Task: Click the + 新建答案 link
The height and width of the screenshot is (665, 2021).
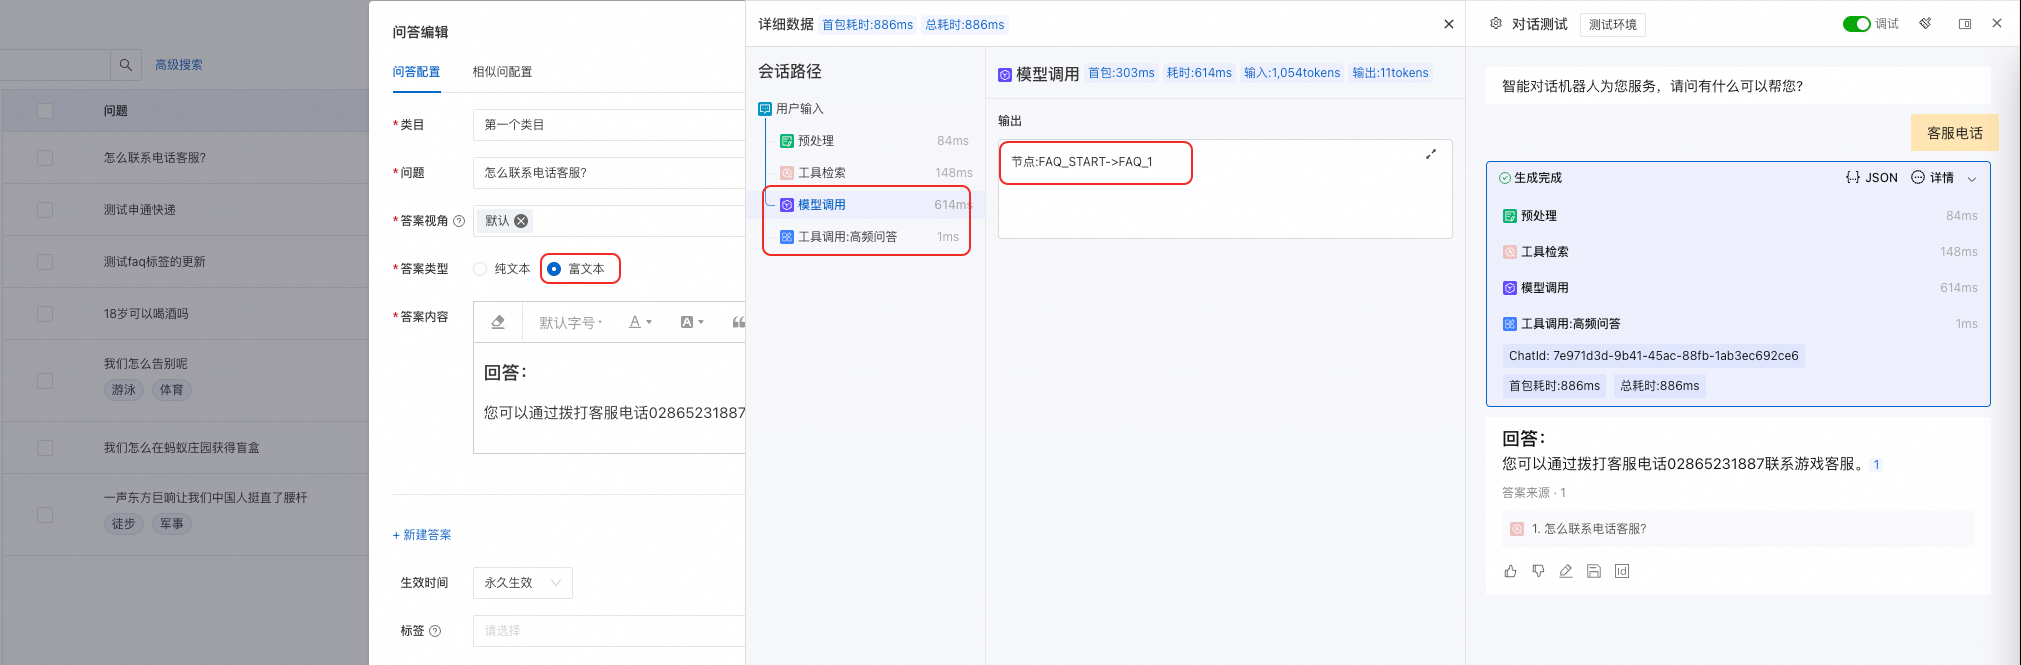Action: coord(422,535)
